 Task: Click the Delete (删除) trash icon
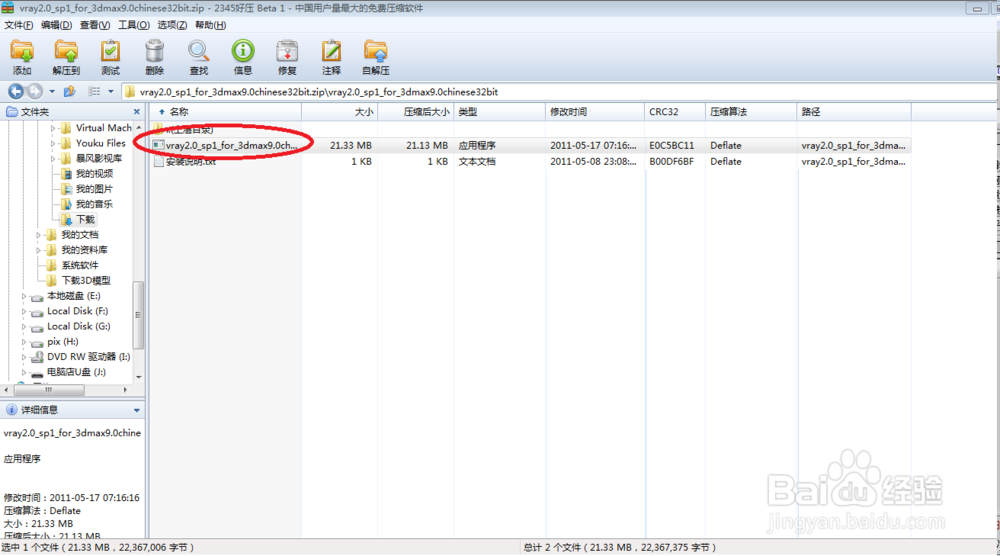154,57
